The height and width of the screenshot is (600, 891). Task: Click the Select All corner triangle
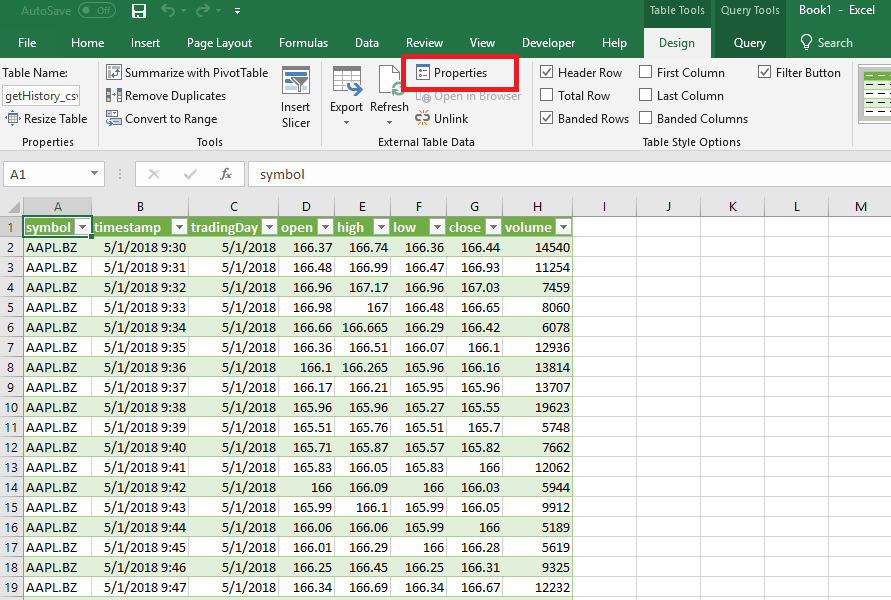[x=13, y=207]
